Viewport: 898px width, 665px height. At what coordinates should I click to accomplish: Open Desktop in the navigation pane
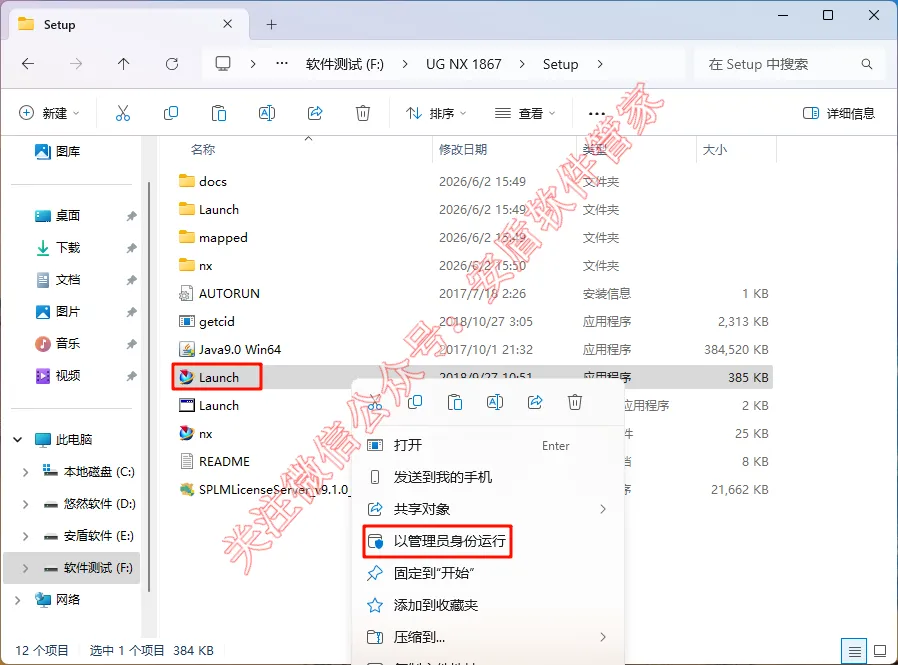pyautogui.click(x=57, y=215)
